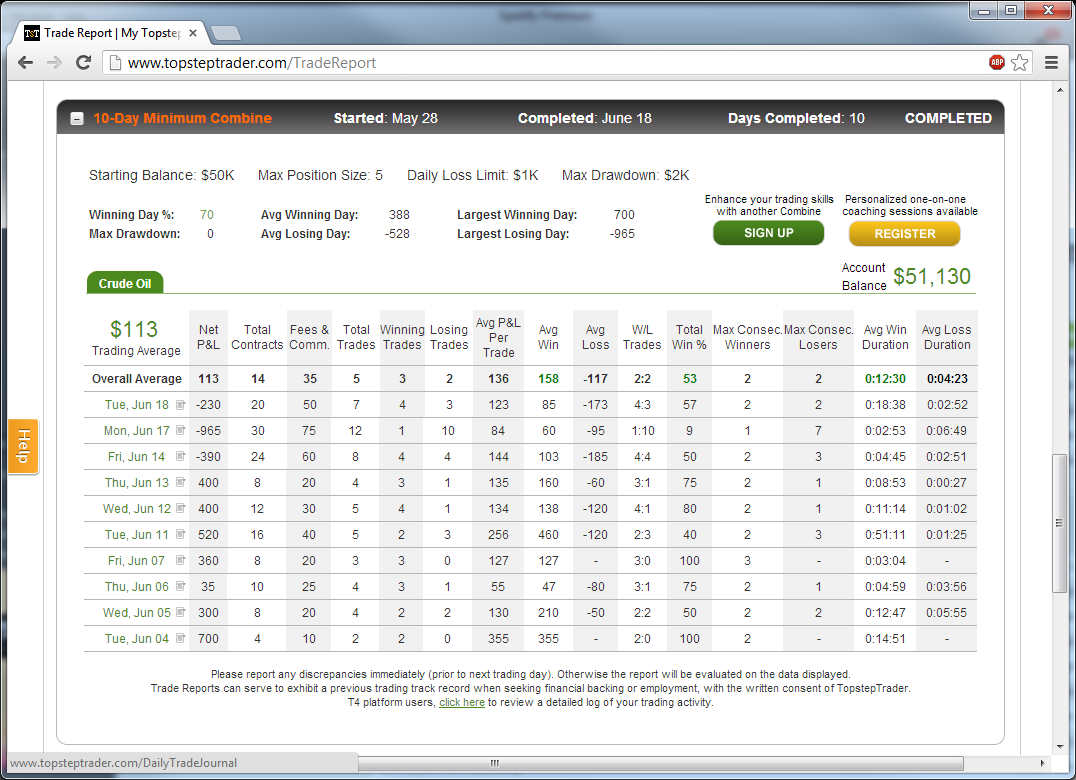Open the journal icon for Fri, Jun 14

click(x=180, y=456)
